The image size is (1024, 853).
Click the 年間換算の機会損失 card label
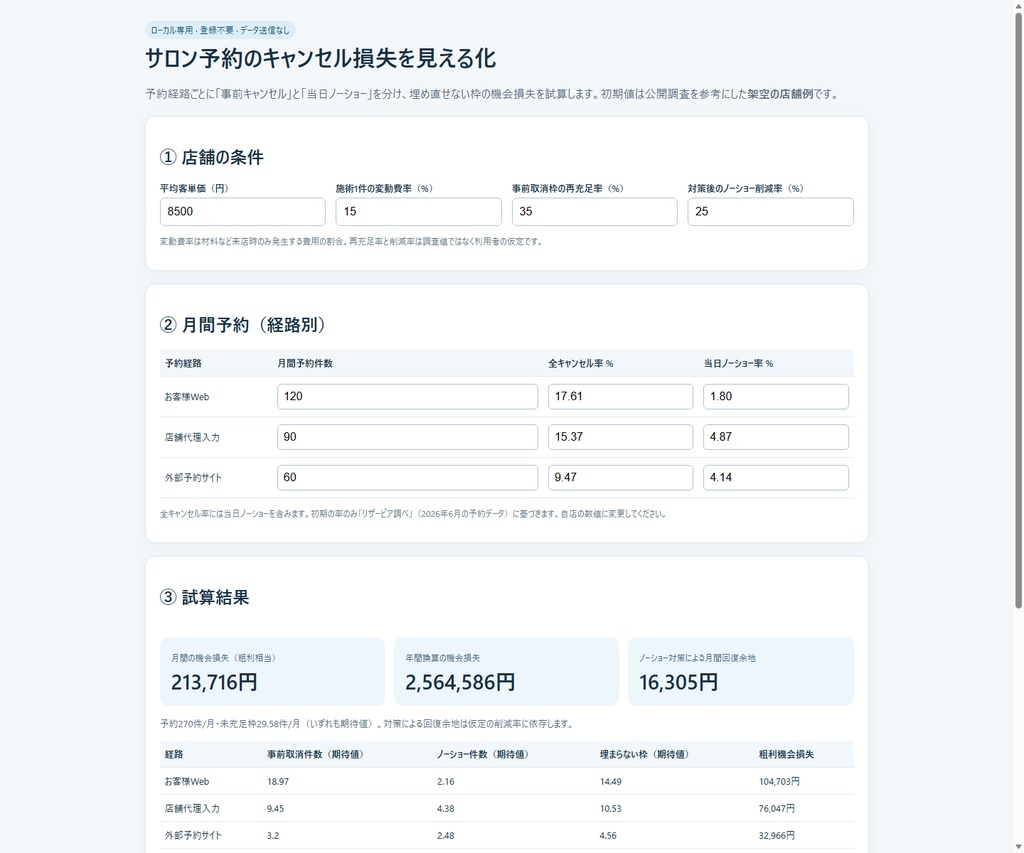pos(442,658)
